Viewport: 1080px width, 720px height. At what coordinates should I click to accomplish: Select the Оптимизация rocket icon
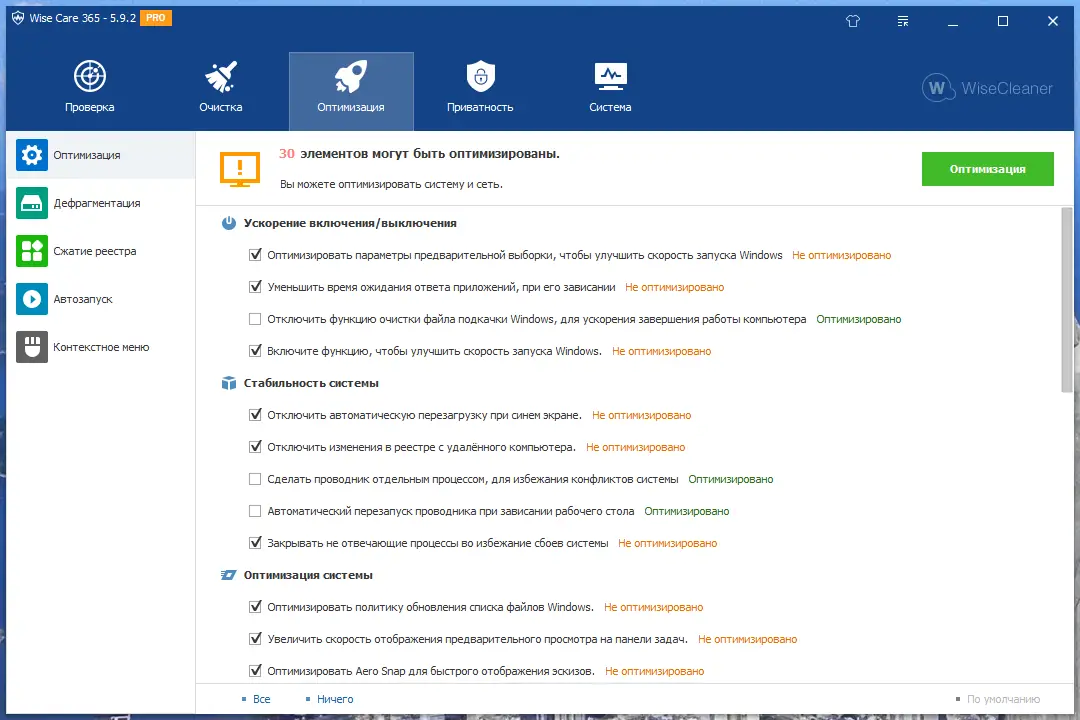pyautogui.click(x=351, y=76)
